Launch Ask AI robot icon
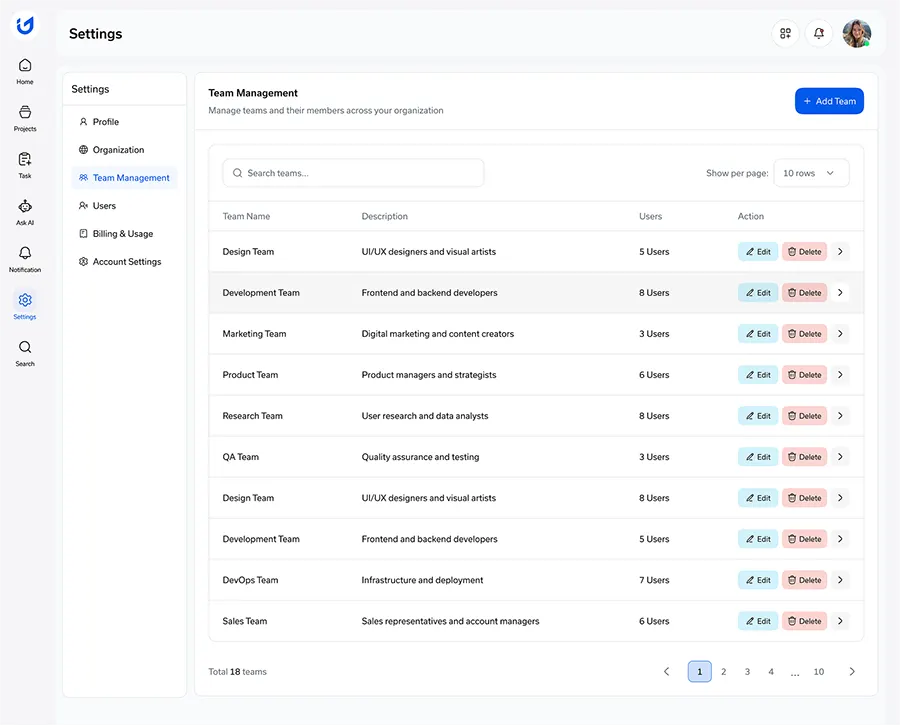Viewport: 900px width, 725px height. (25, 212)
